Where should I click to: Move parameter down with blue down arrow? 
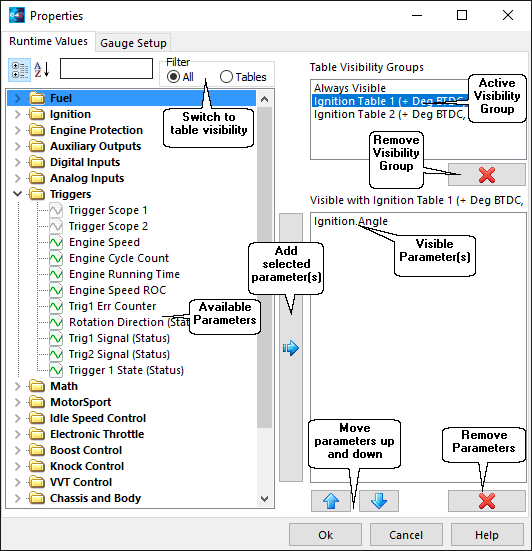pyautogui.click(x=379, y=501)
